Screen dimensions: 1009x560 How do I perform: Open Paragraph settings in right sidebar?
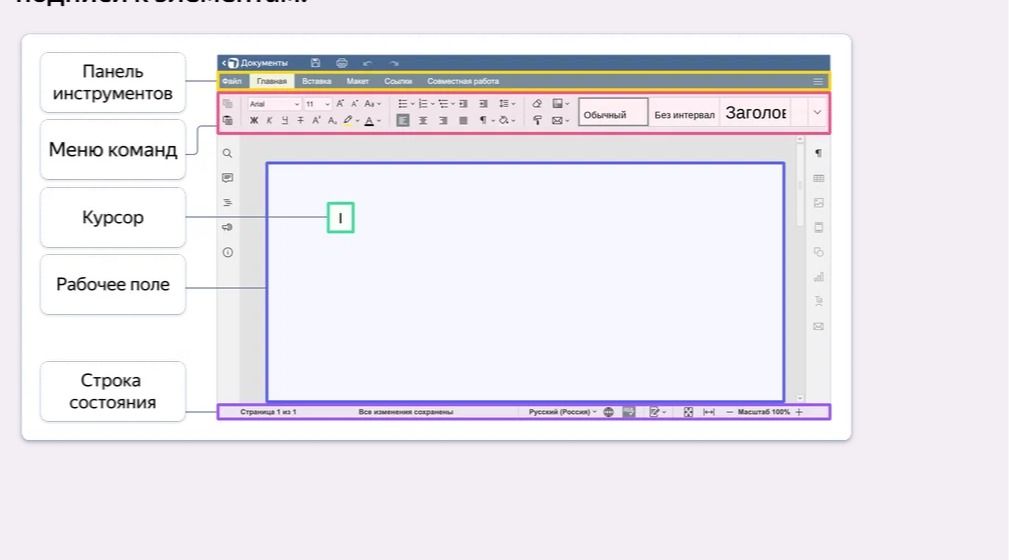(819, 153)
